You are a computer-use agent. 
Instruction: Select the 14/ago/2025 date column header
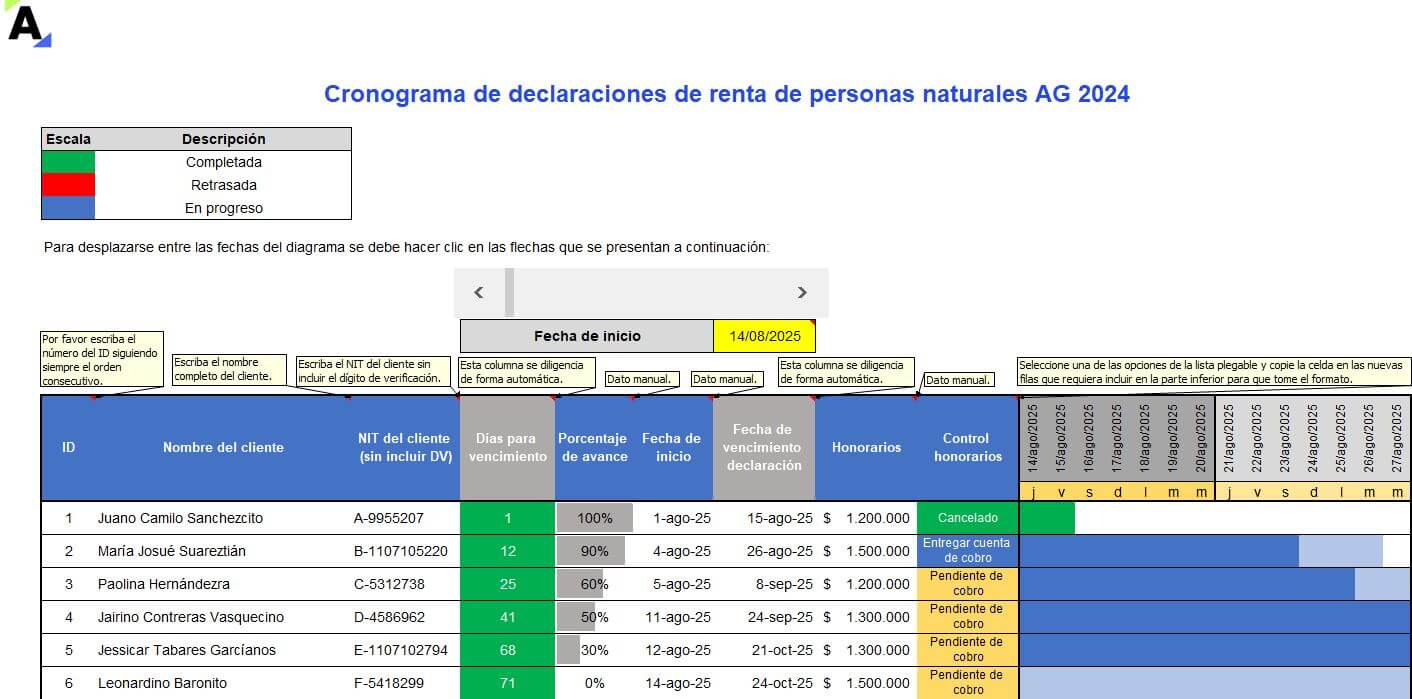tap(1033, 438)
